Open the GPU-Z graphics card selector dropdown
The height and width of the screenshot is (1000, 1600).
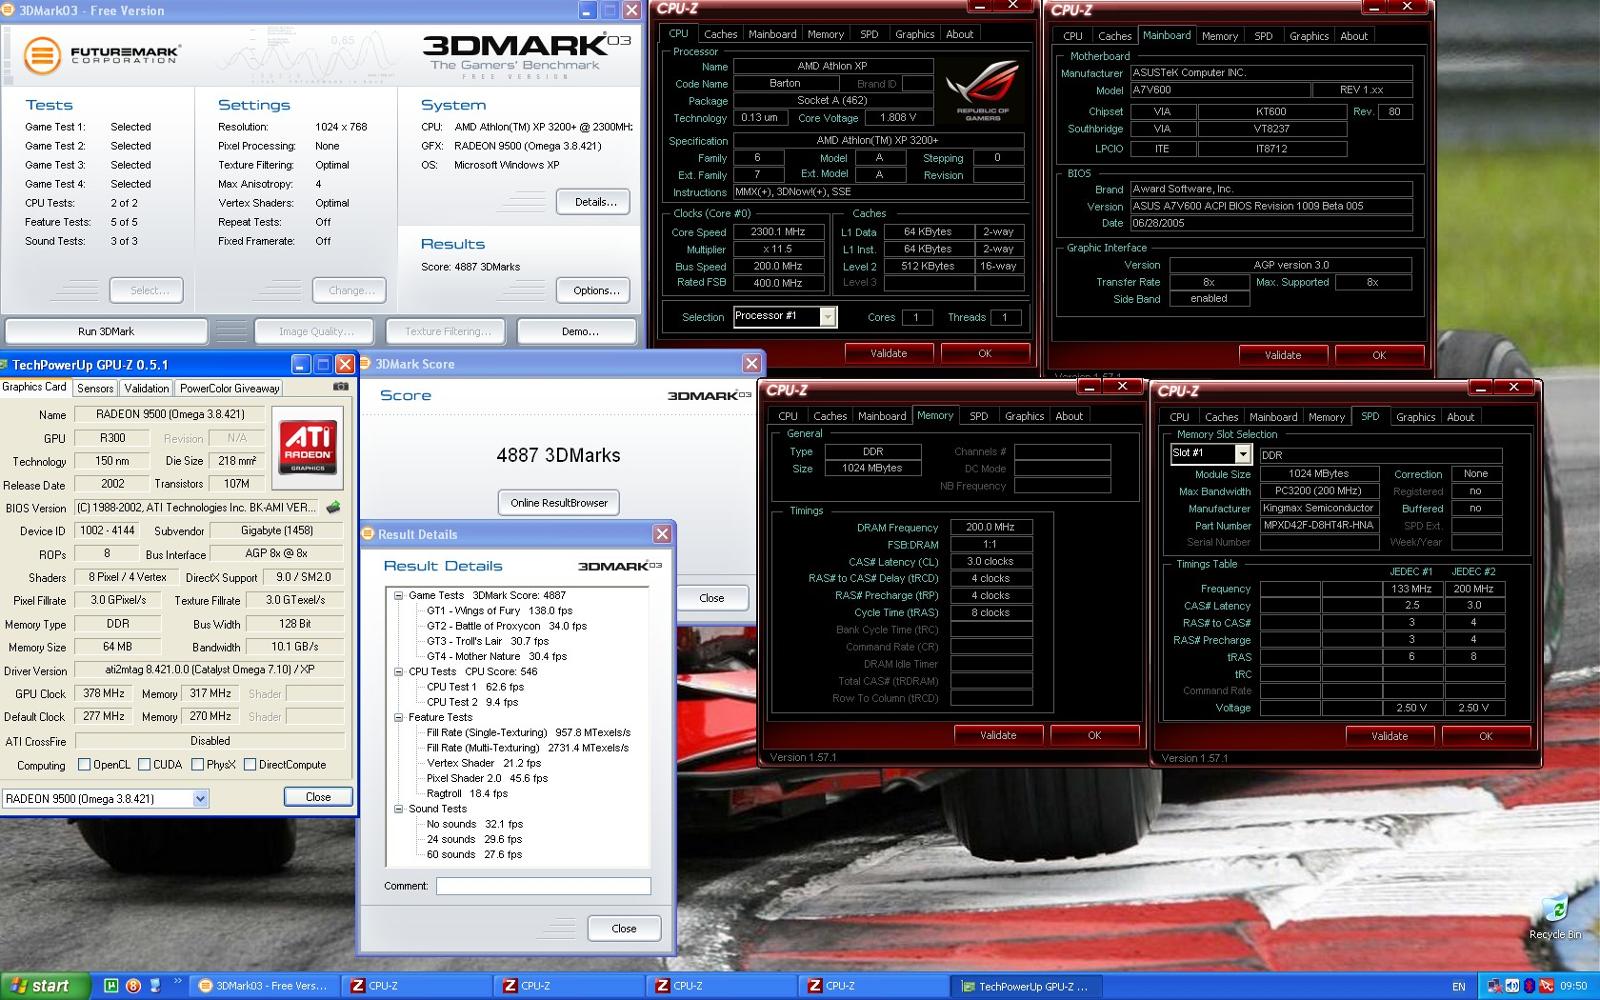click(x=200, y=798)
